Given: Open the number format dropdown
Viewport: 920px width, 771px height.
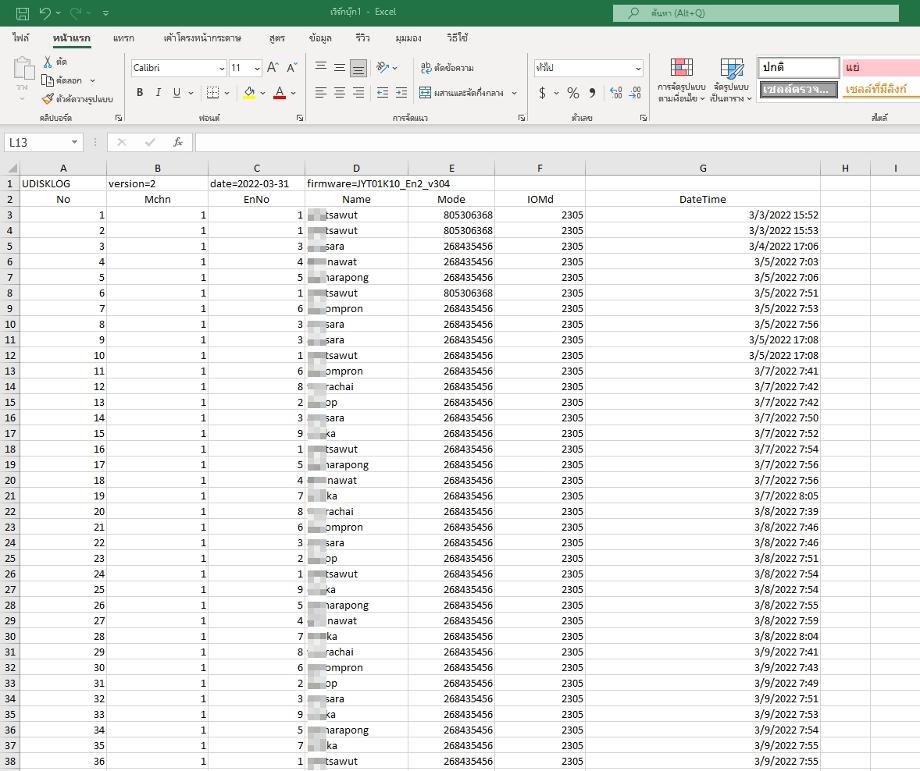Looking at the screenshot, I should coord(589,68).
